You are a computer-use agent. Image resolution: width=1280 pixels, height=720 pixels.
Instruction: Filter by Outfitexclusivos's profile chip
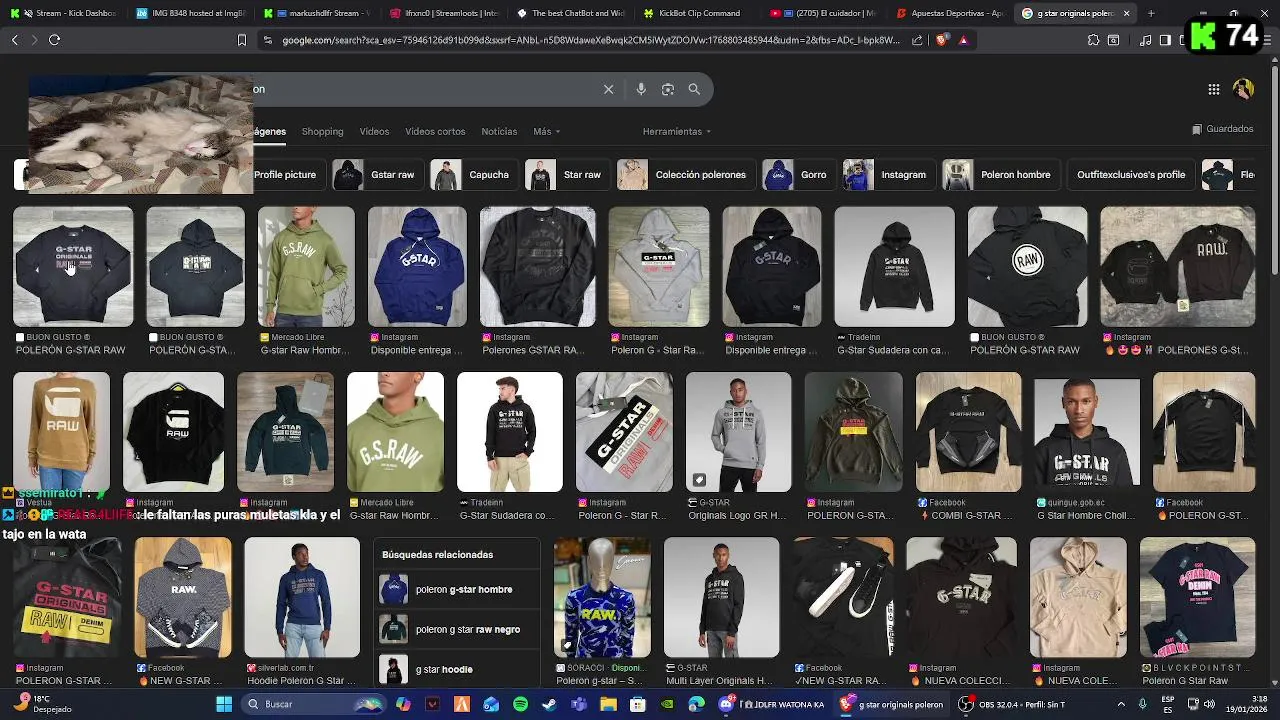click(x=1130, y=174)
